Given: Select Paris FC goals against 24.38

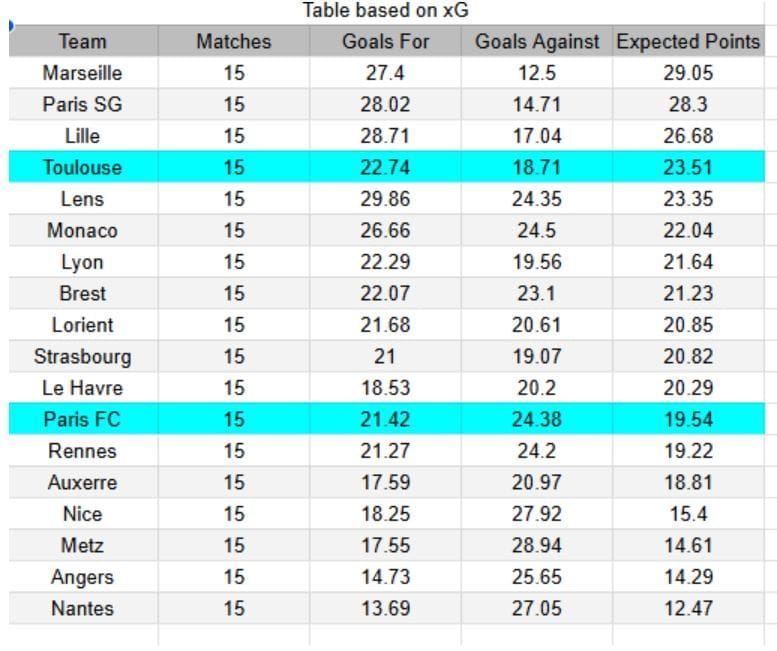Looking at the screenshot, I should pyautogui.click(x=537, y=419).
